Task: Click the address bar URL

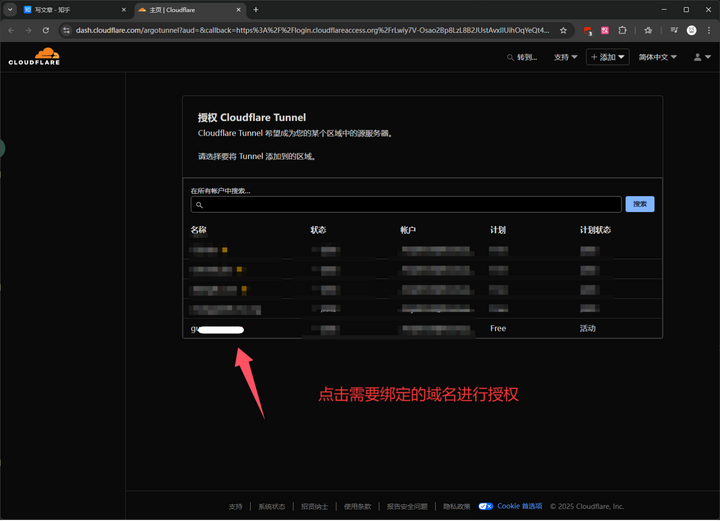Action: [x=312, y=30]
